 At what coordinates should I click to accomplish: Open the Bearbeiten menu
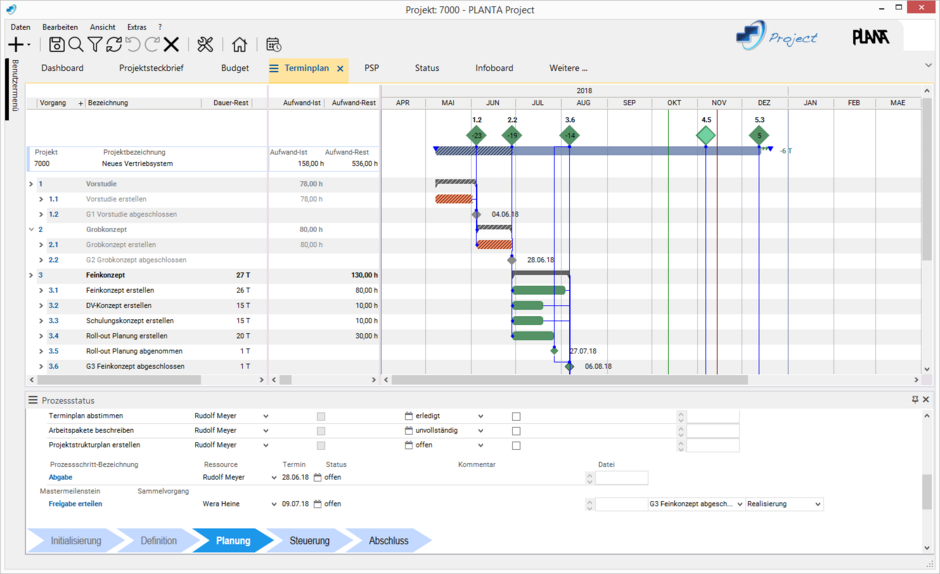click(x=60, y=27)
